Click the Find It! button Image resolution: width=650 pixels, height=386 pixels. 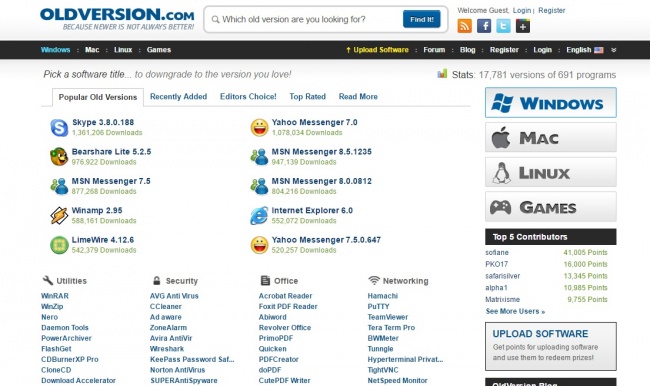422,19
